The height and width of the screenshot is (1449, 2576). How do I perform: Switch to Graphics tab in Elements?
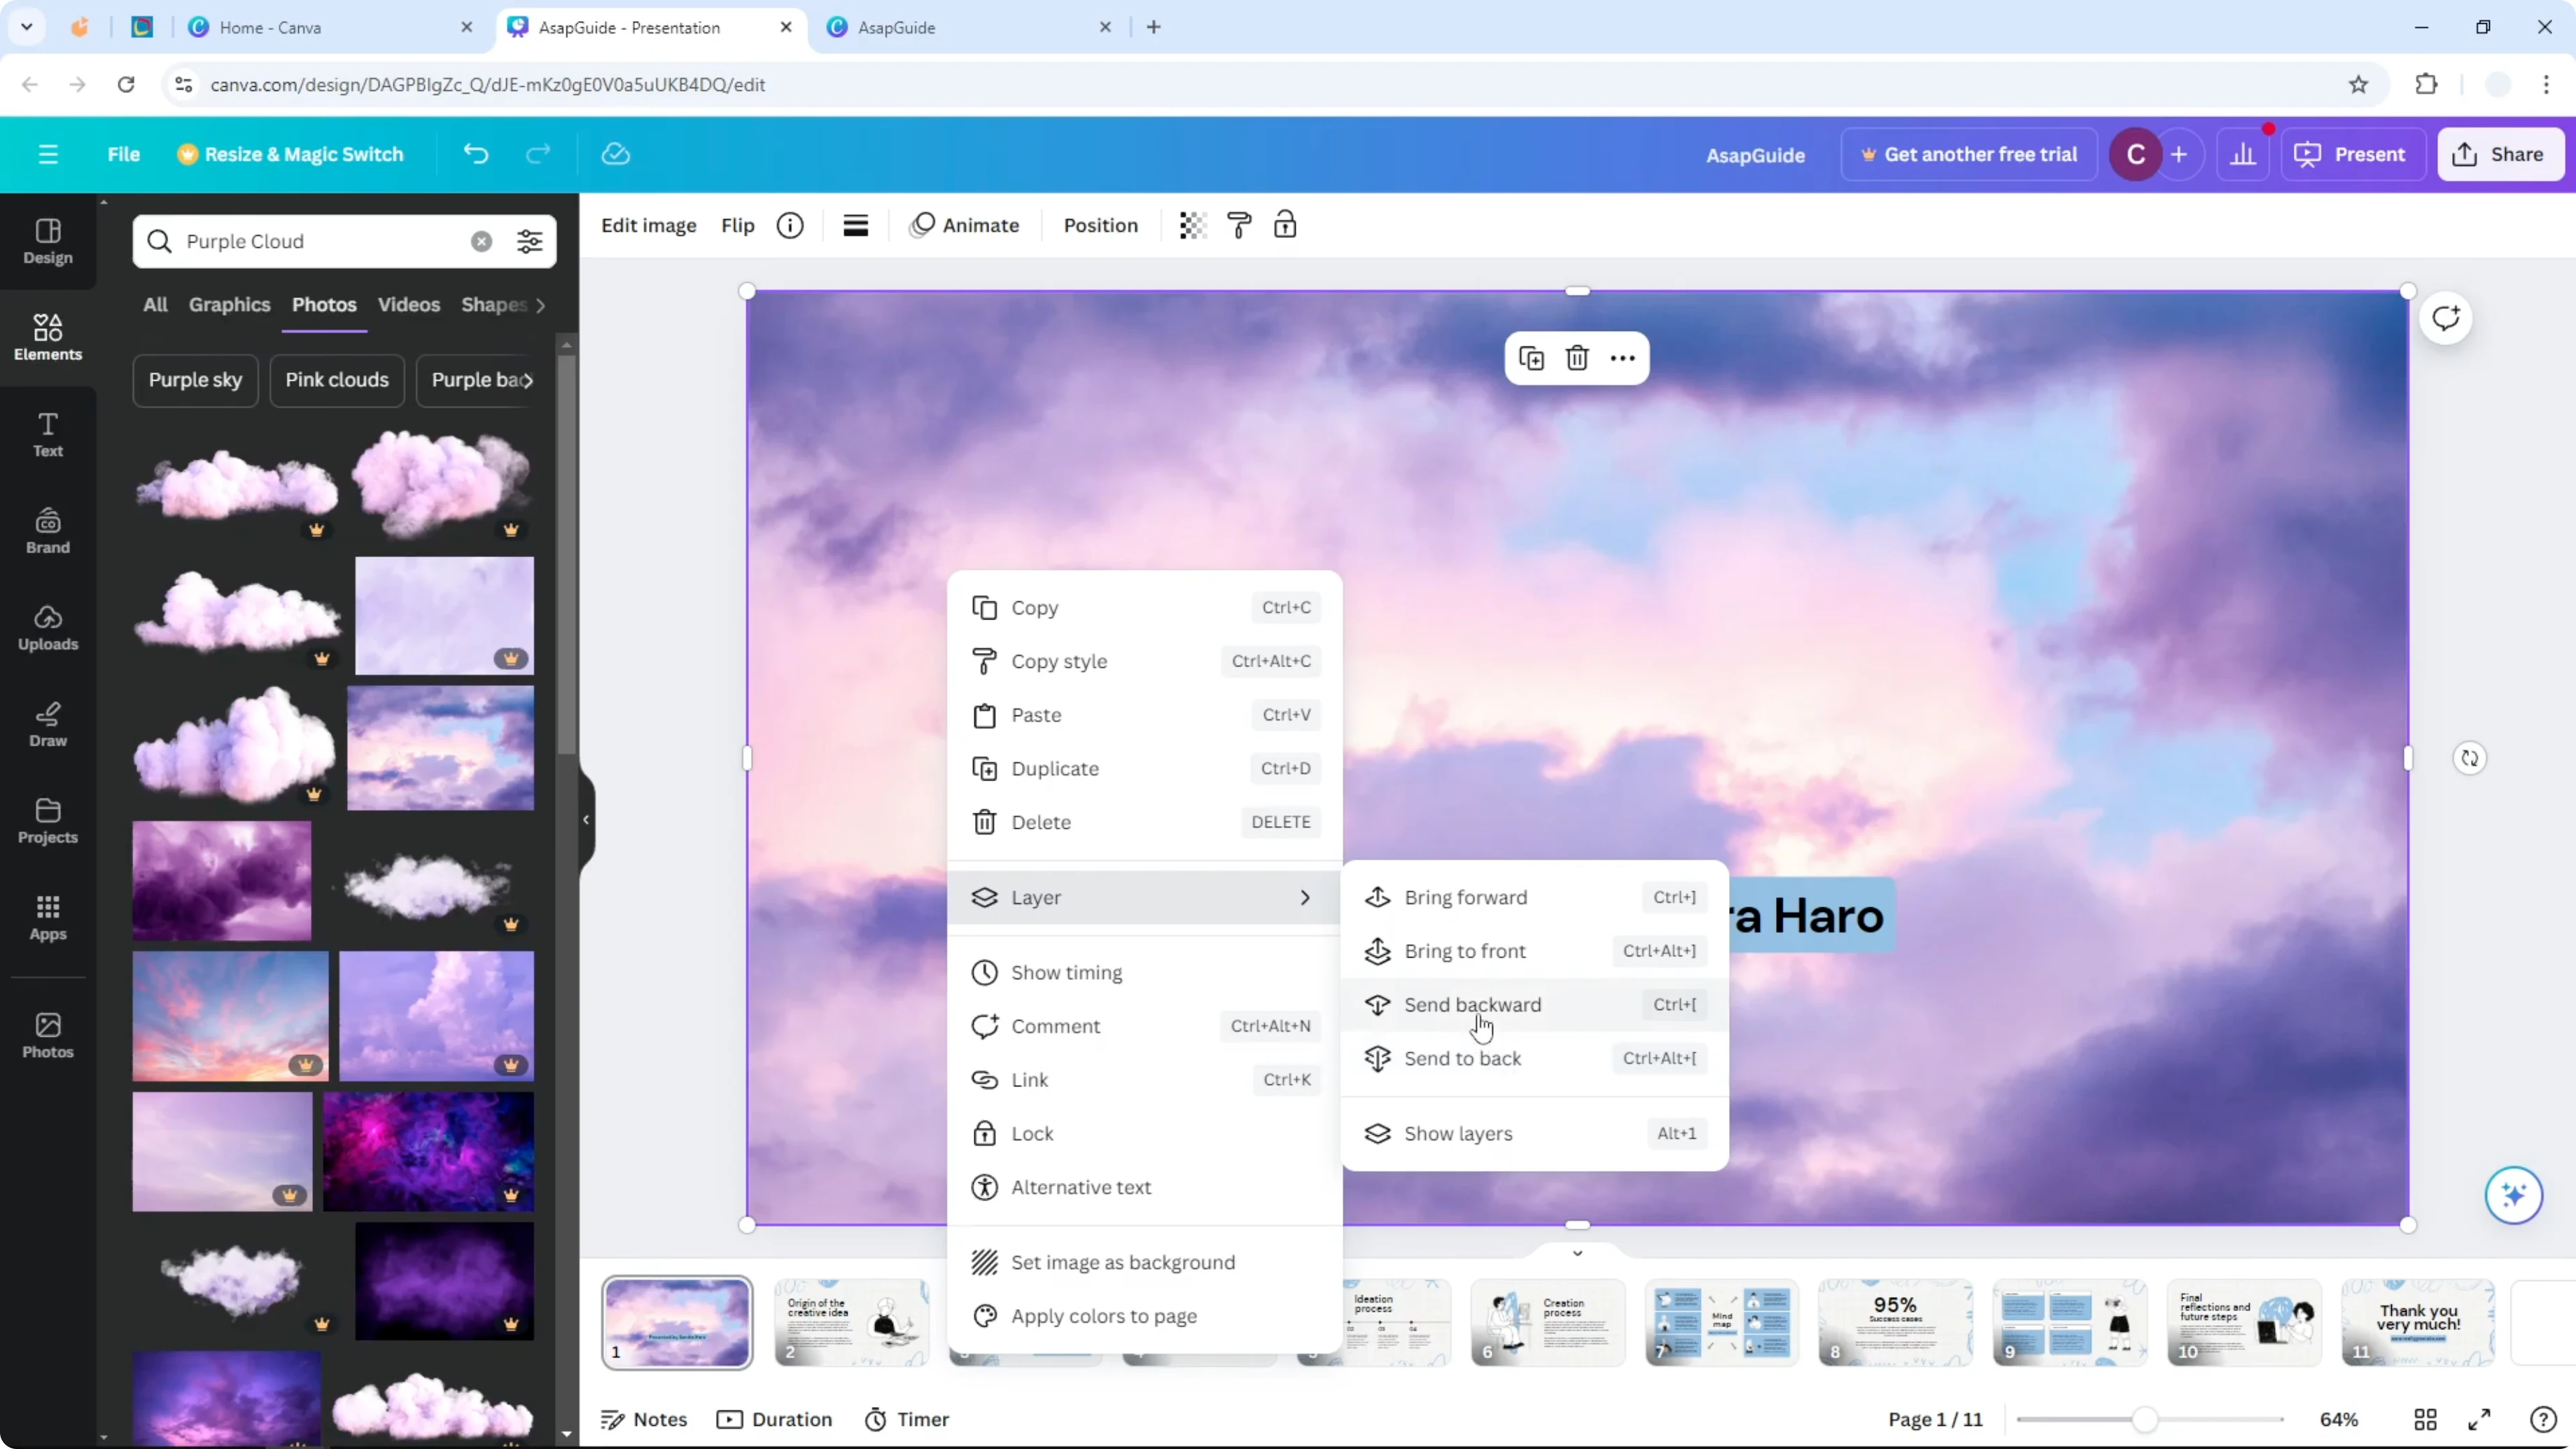229,305
